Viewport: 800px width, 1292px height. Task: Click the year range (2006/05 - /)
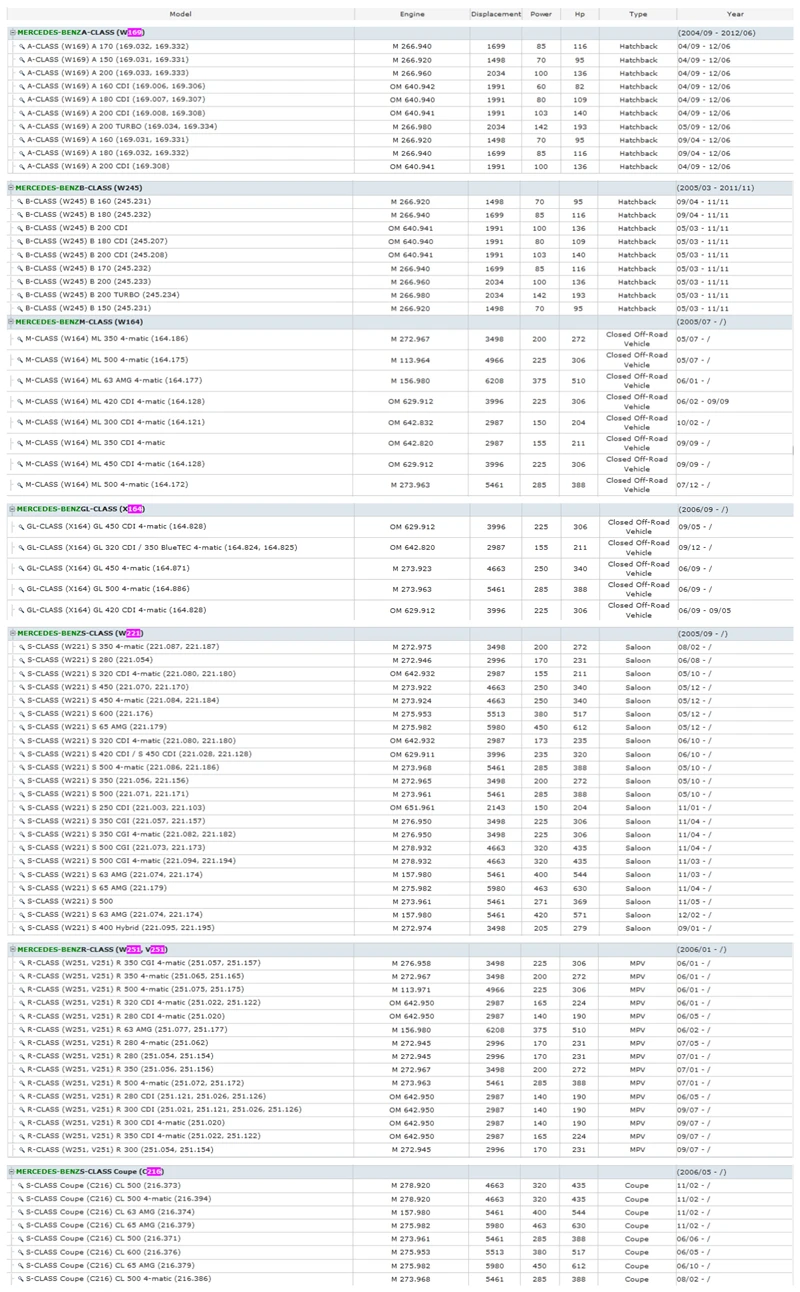(704, 1170)
